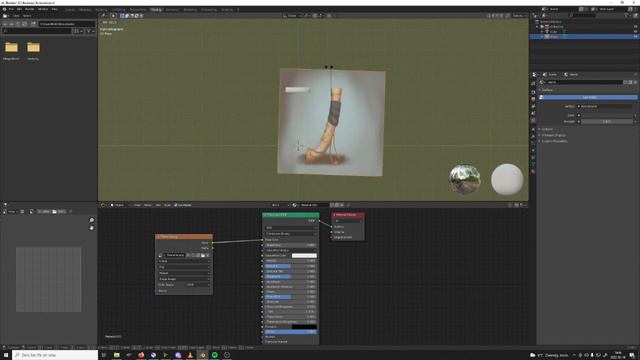Image resolution: width=640 pixels, height=360 pixels.
Task: Click the Surface Background shader selector
Action: pyautogui.click(x=606, y=107)
